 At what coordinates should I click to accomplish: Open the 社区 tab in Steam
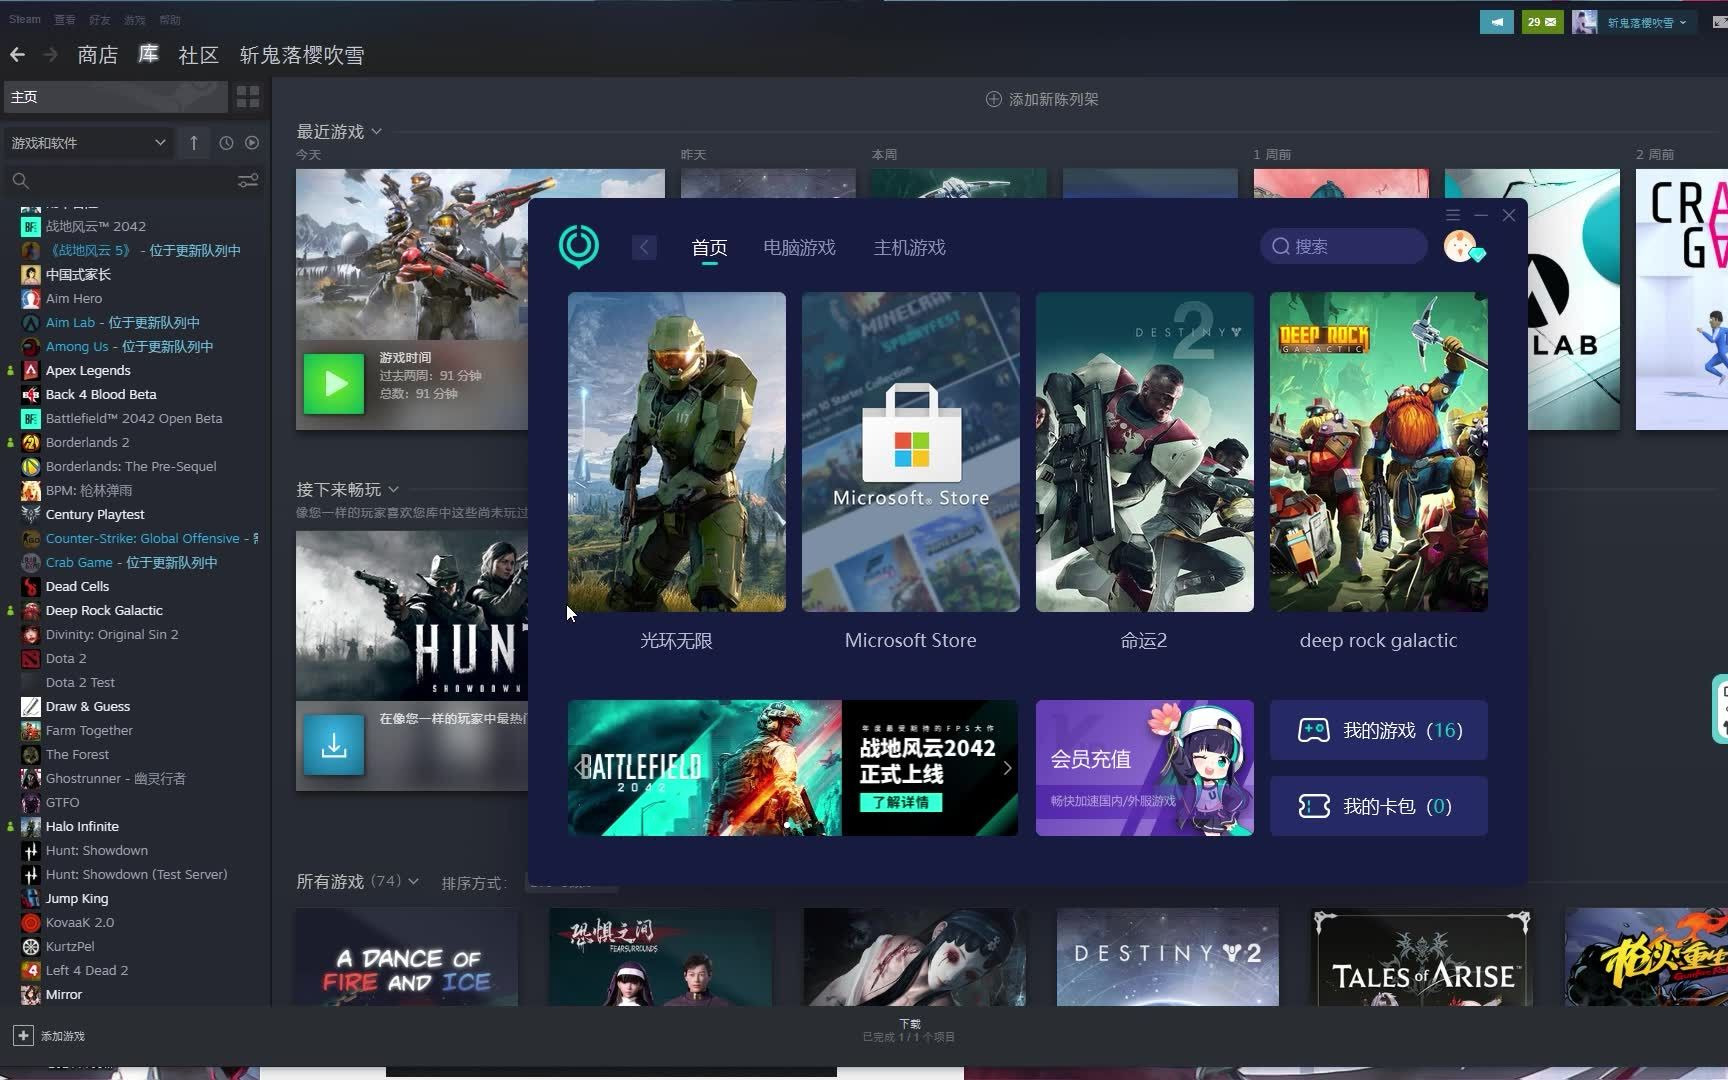pyautogui.click(x=198, y=55)
